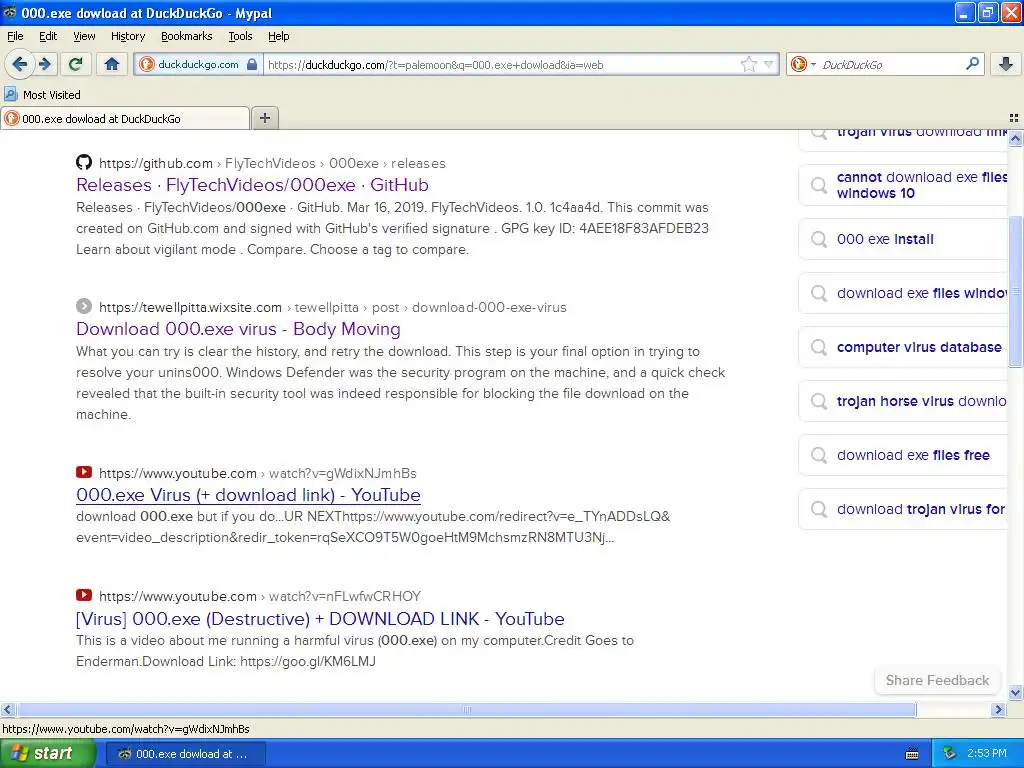
Task: Click the horizontal scrollbar right arrow
Action: 998,709
